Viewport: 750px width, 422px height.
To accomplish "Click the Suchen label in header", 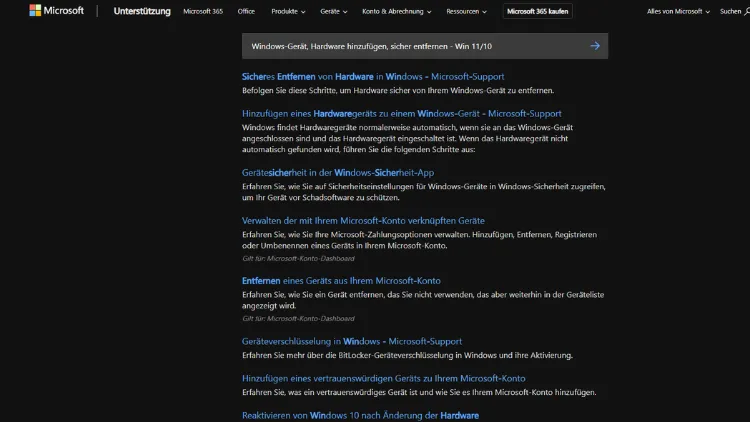I will [x=730, y=11].
